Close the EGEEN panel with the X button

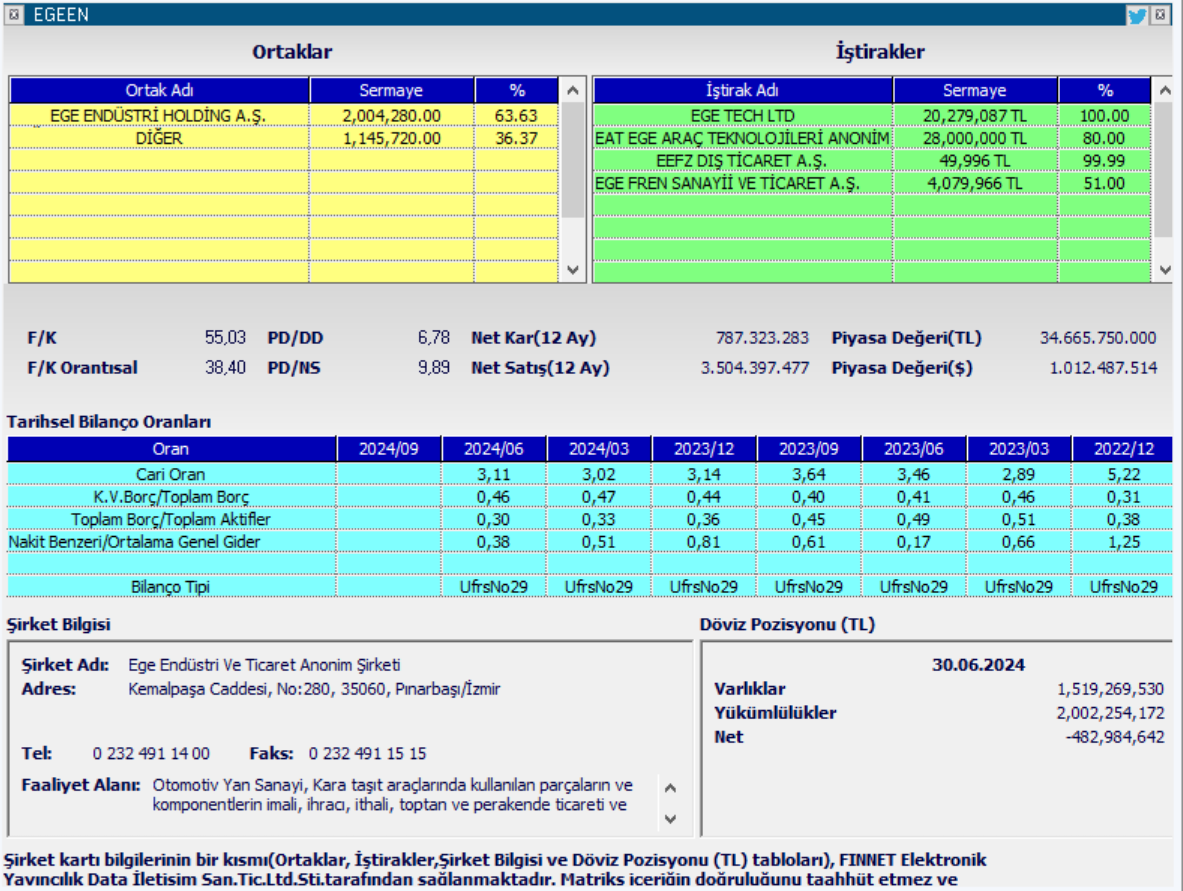[x=1160, y=14]
